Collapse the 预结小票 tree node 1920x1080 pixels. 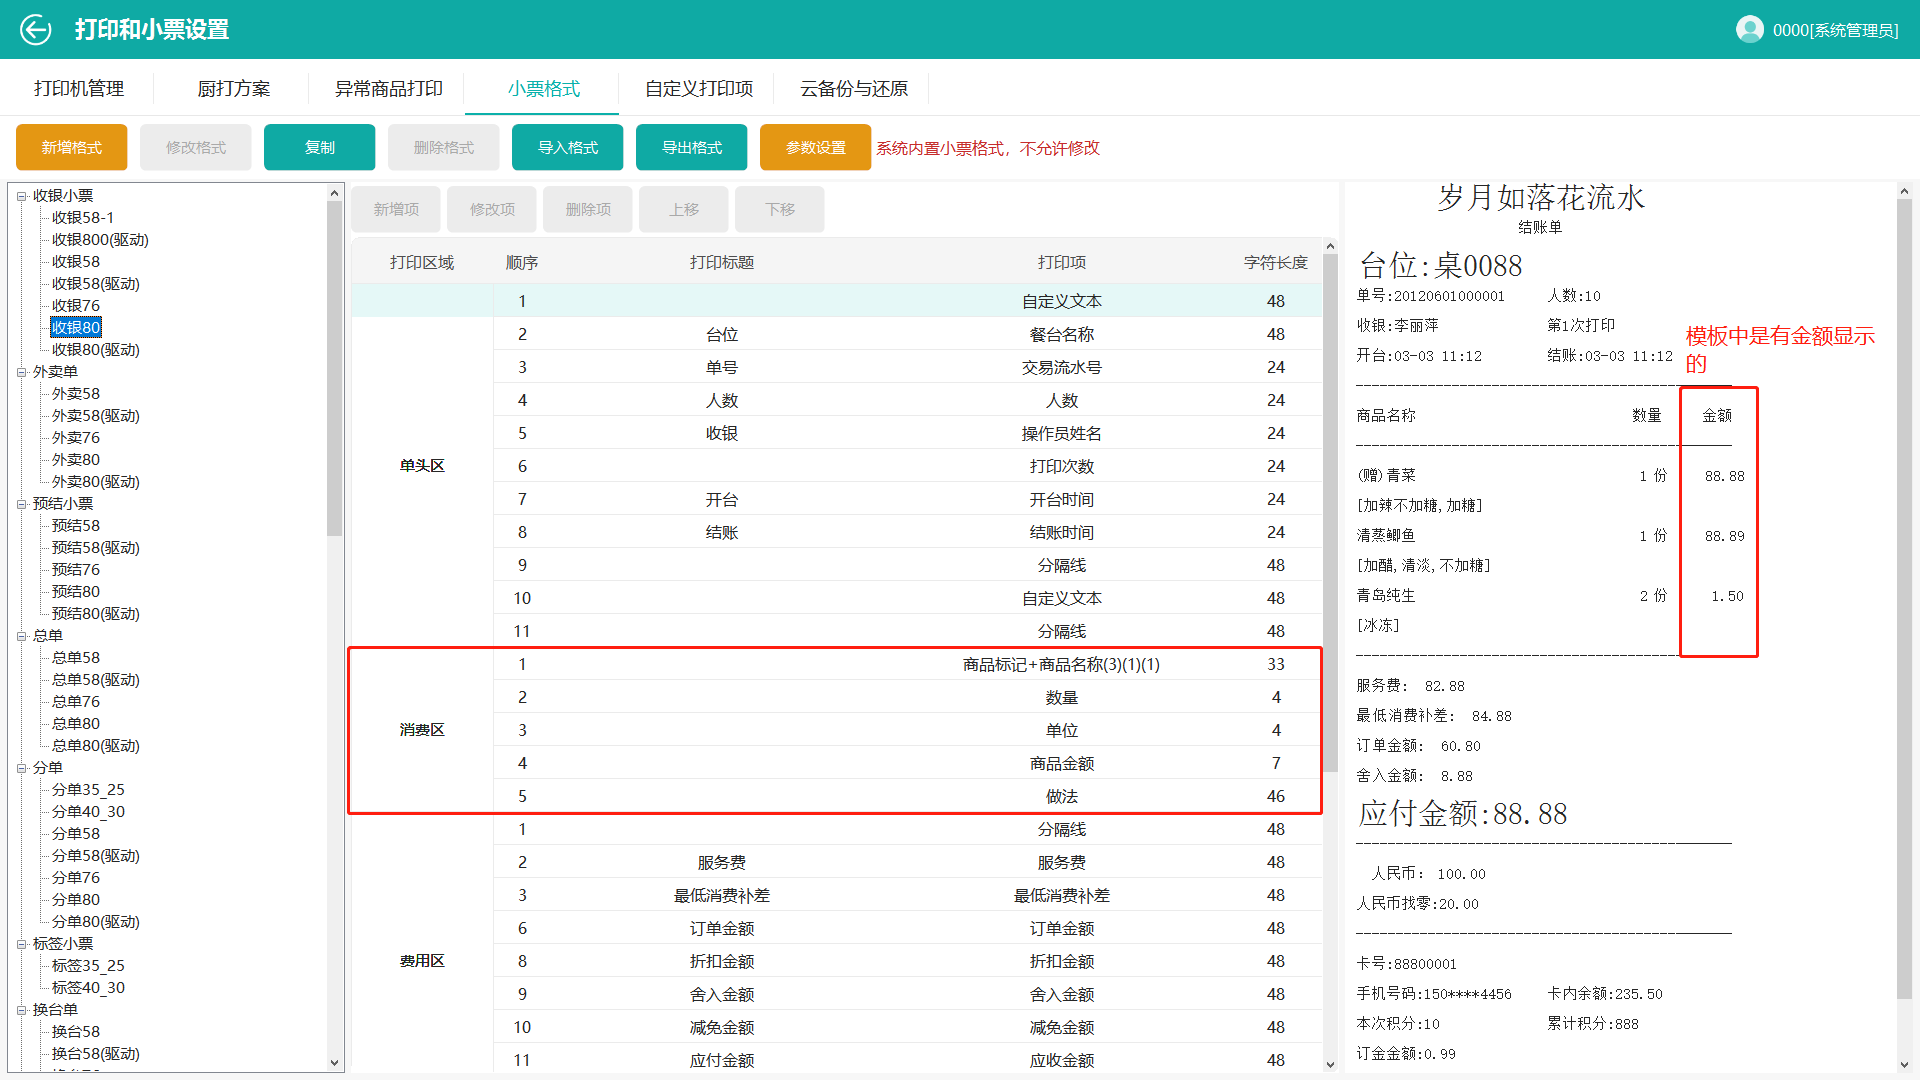click(x=21, y=504)
